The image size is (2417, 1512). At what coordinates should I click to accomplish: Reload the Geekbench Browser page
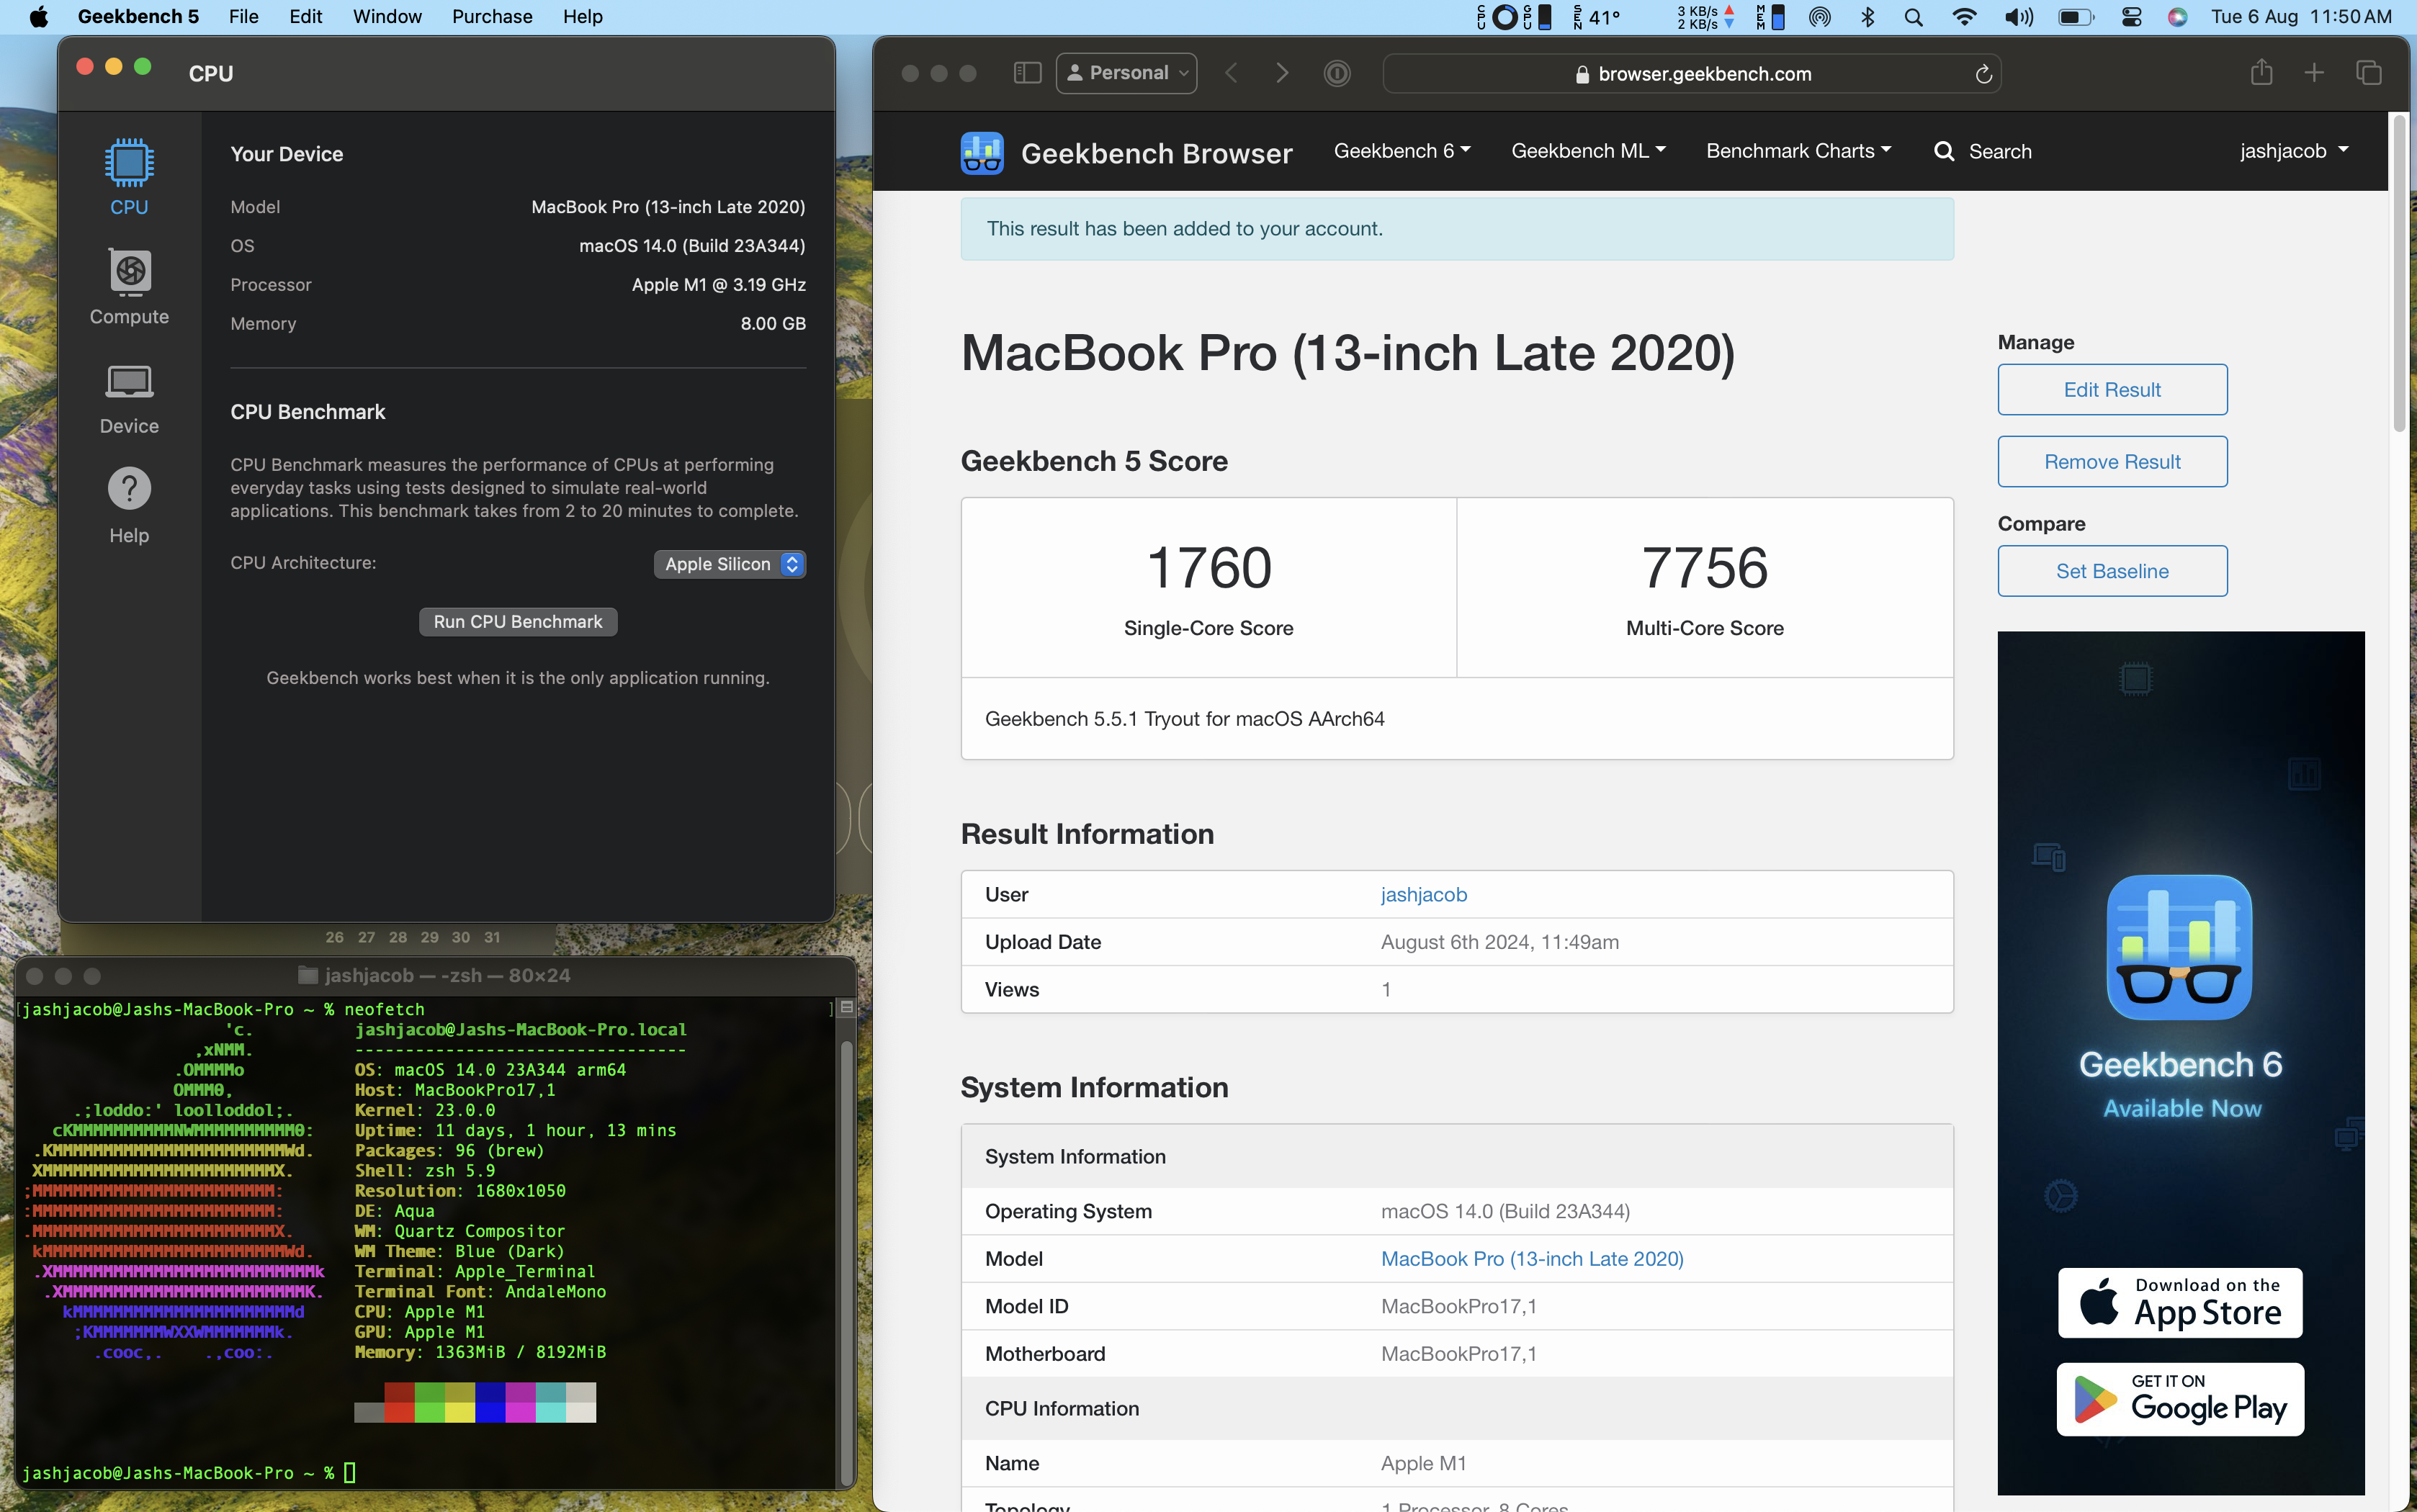(x=1984, y=74)
